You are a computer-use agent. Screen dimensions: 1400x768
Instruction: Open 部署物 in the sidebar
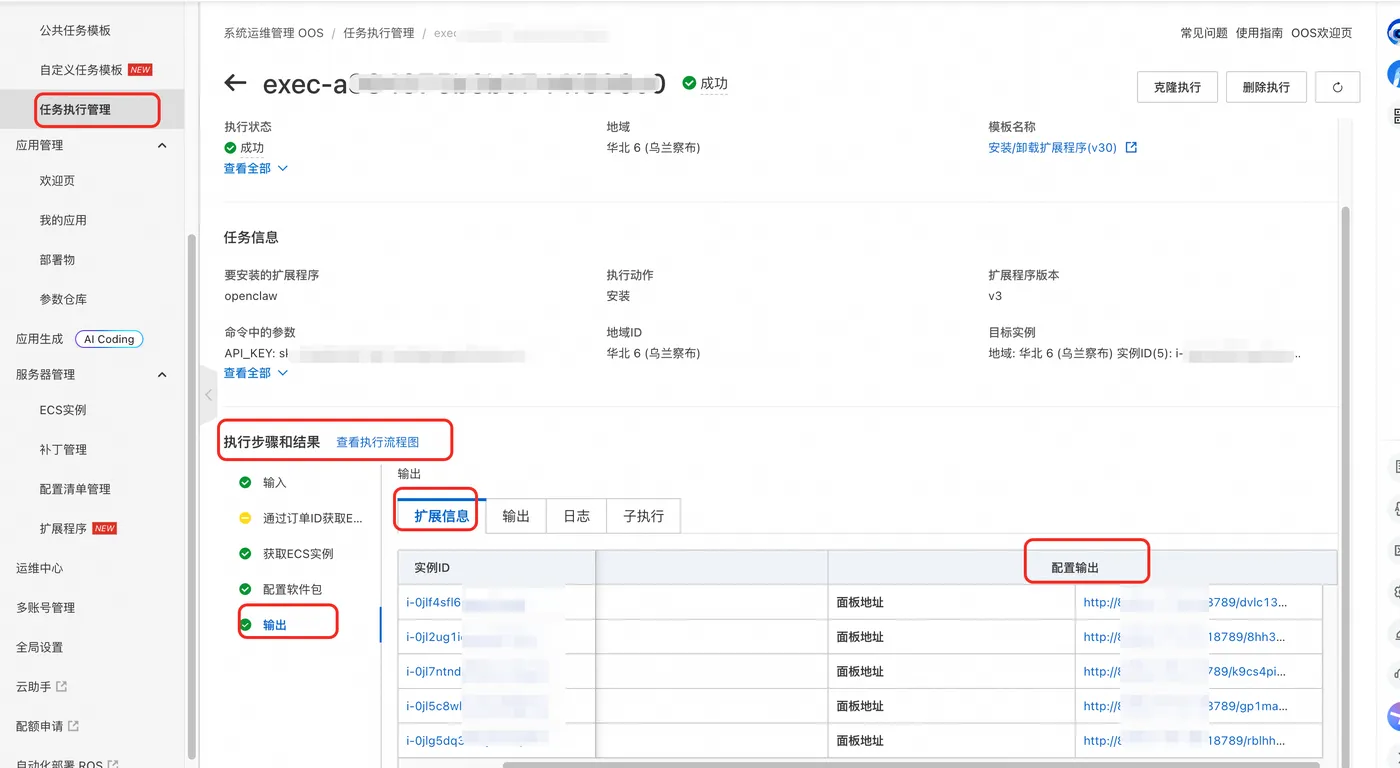pos(57,260)
